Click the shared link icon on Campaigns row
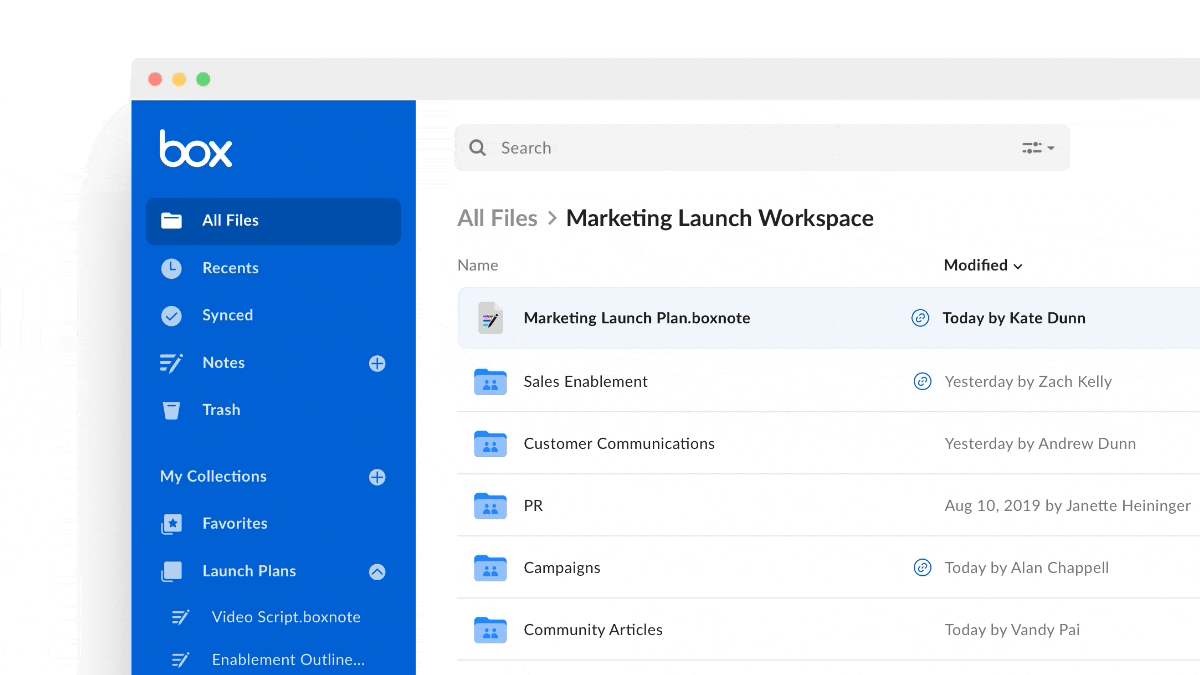Viewport: 1200px width, 675px height. click(x=921, y=567)
